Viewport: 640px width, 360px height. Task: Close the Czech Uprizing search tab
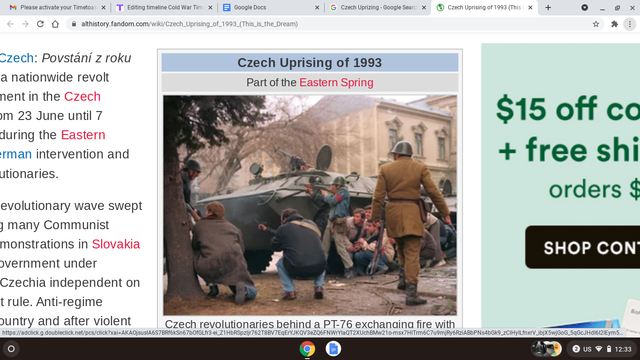424,7
